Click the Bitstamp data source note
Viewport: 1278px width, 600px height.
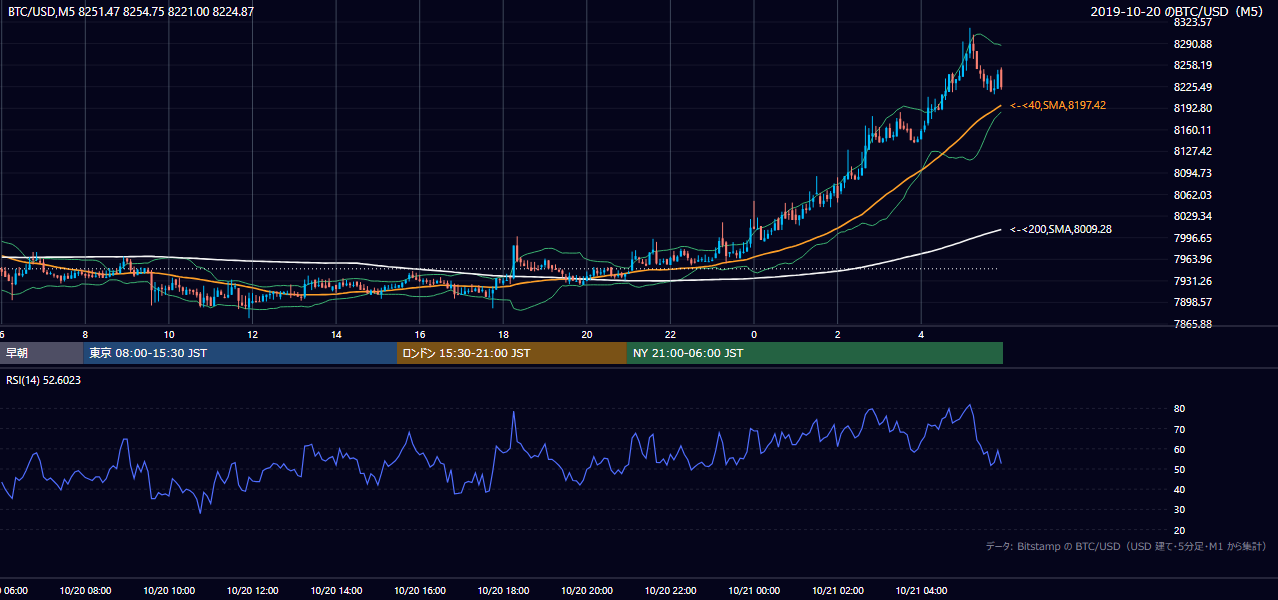click(x=1126, y=546)
